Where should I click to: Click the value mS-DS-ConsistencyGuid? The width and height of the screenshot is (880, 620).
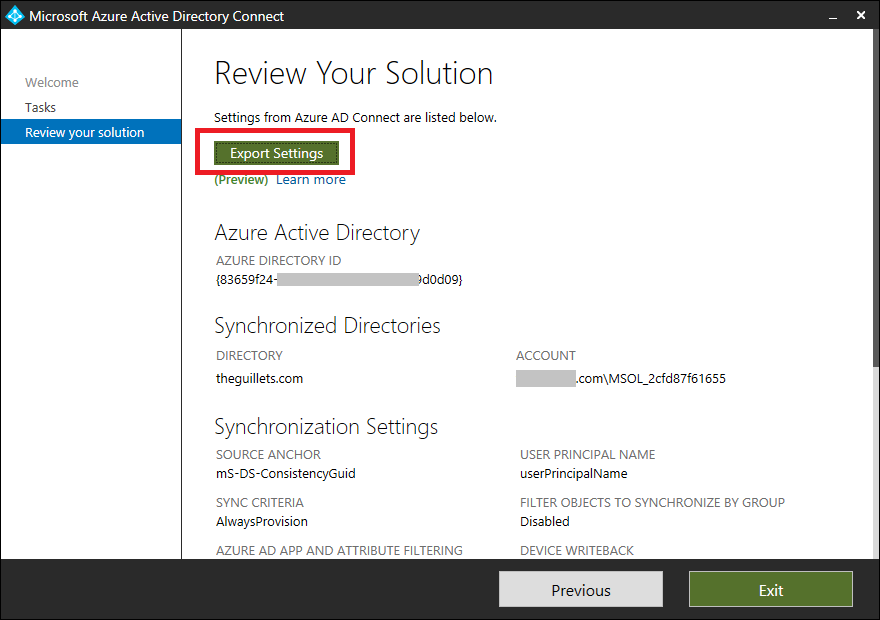(x=286, y=474)
